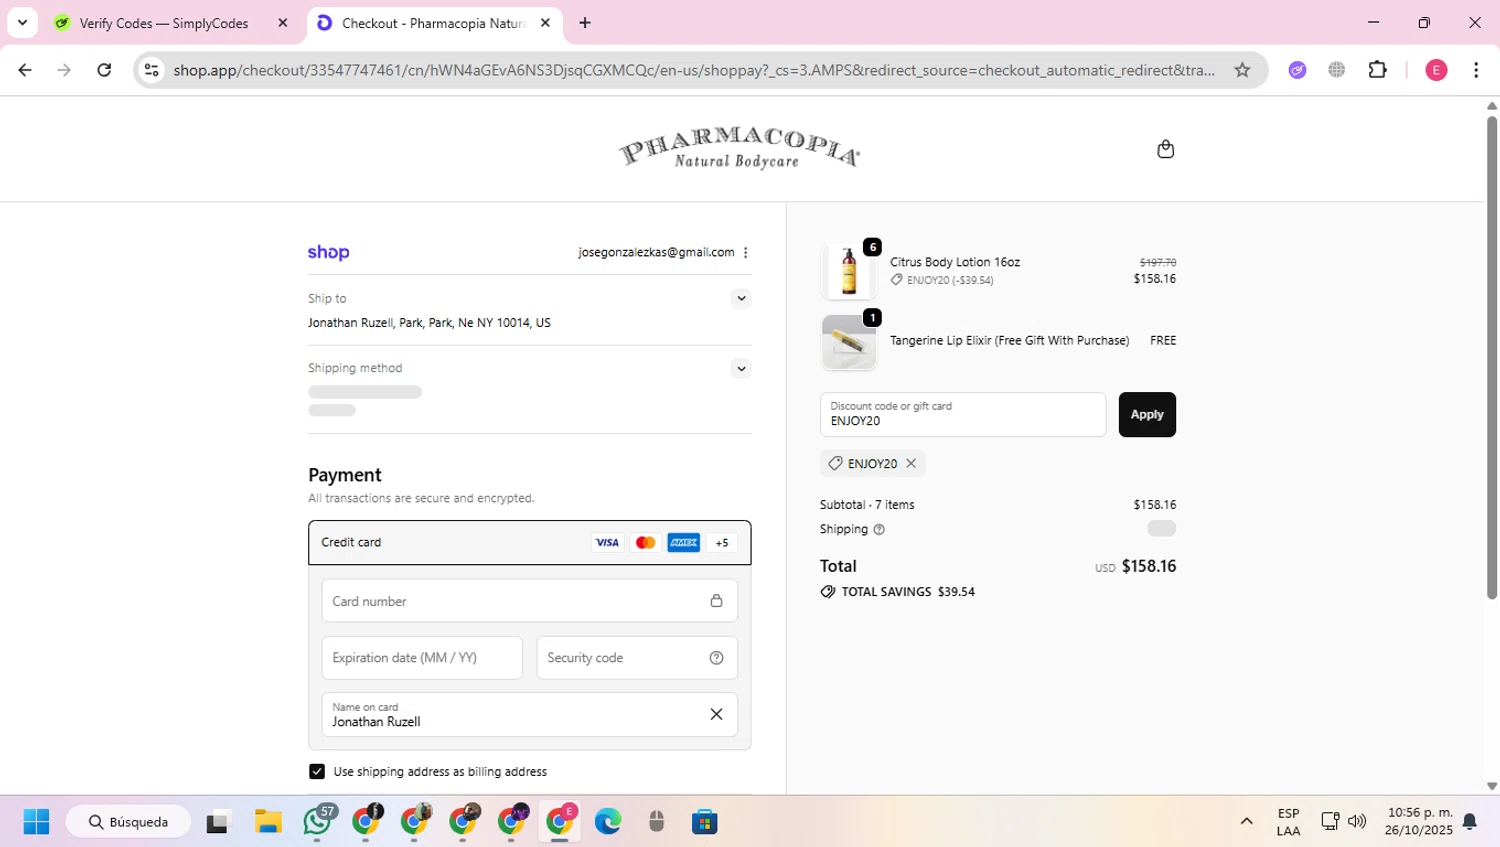Click the Windows taskbar Búsqueda search box

point(128,822)
